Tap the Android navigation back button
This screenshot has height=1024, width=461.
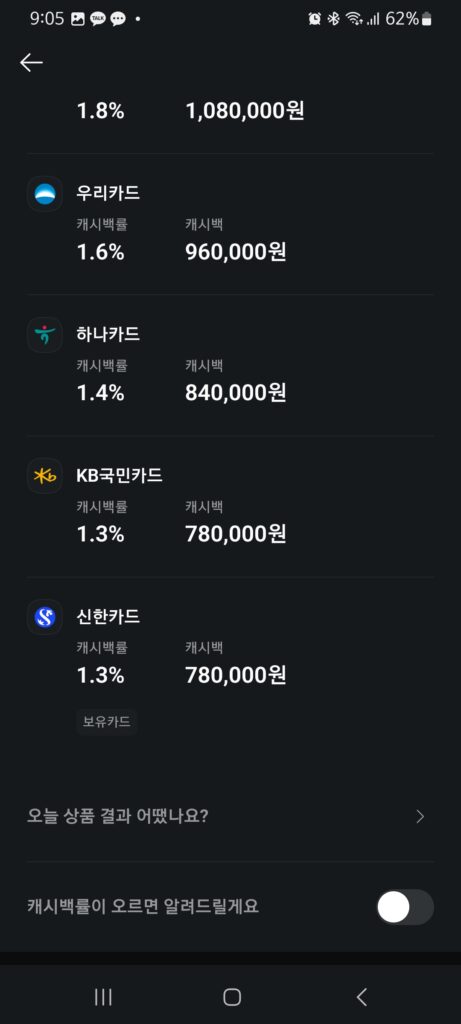[362, 997]
